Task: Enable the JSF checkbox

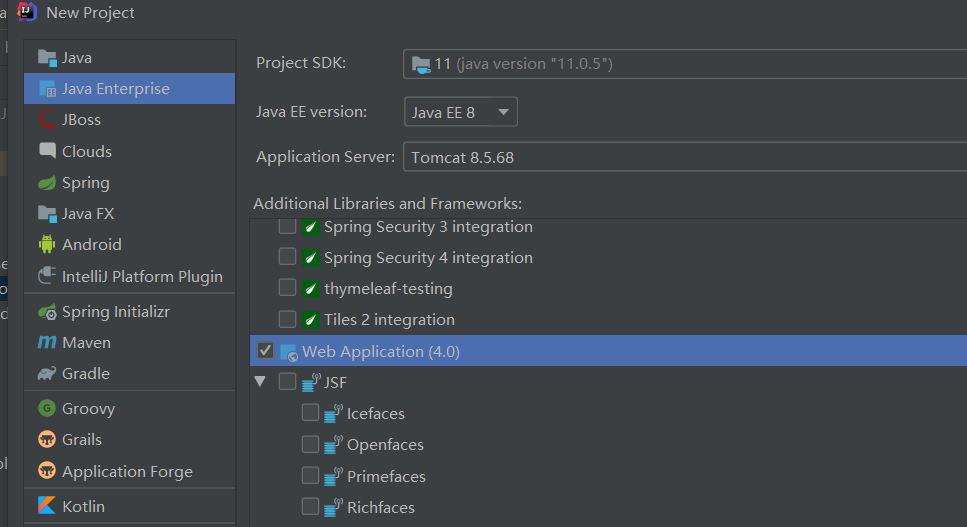Action: [x=287, y=381]
